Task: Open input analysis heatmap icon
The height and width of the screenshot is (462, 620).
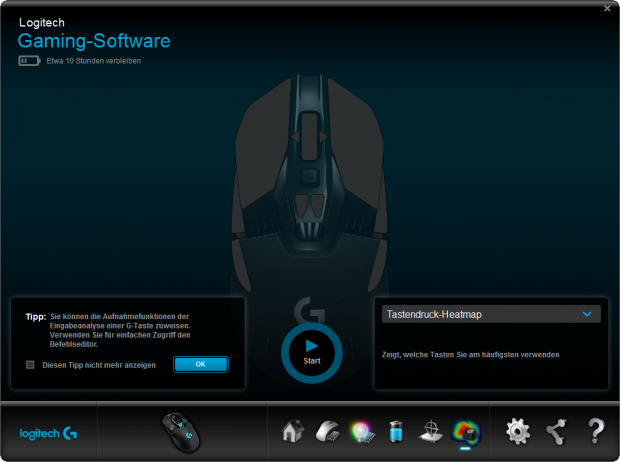Action: 466,432
